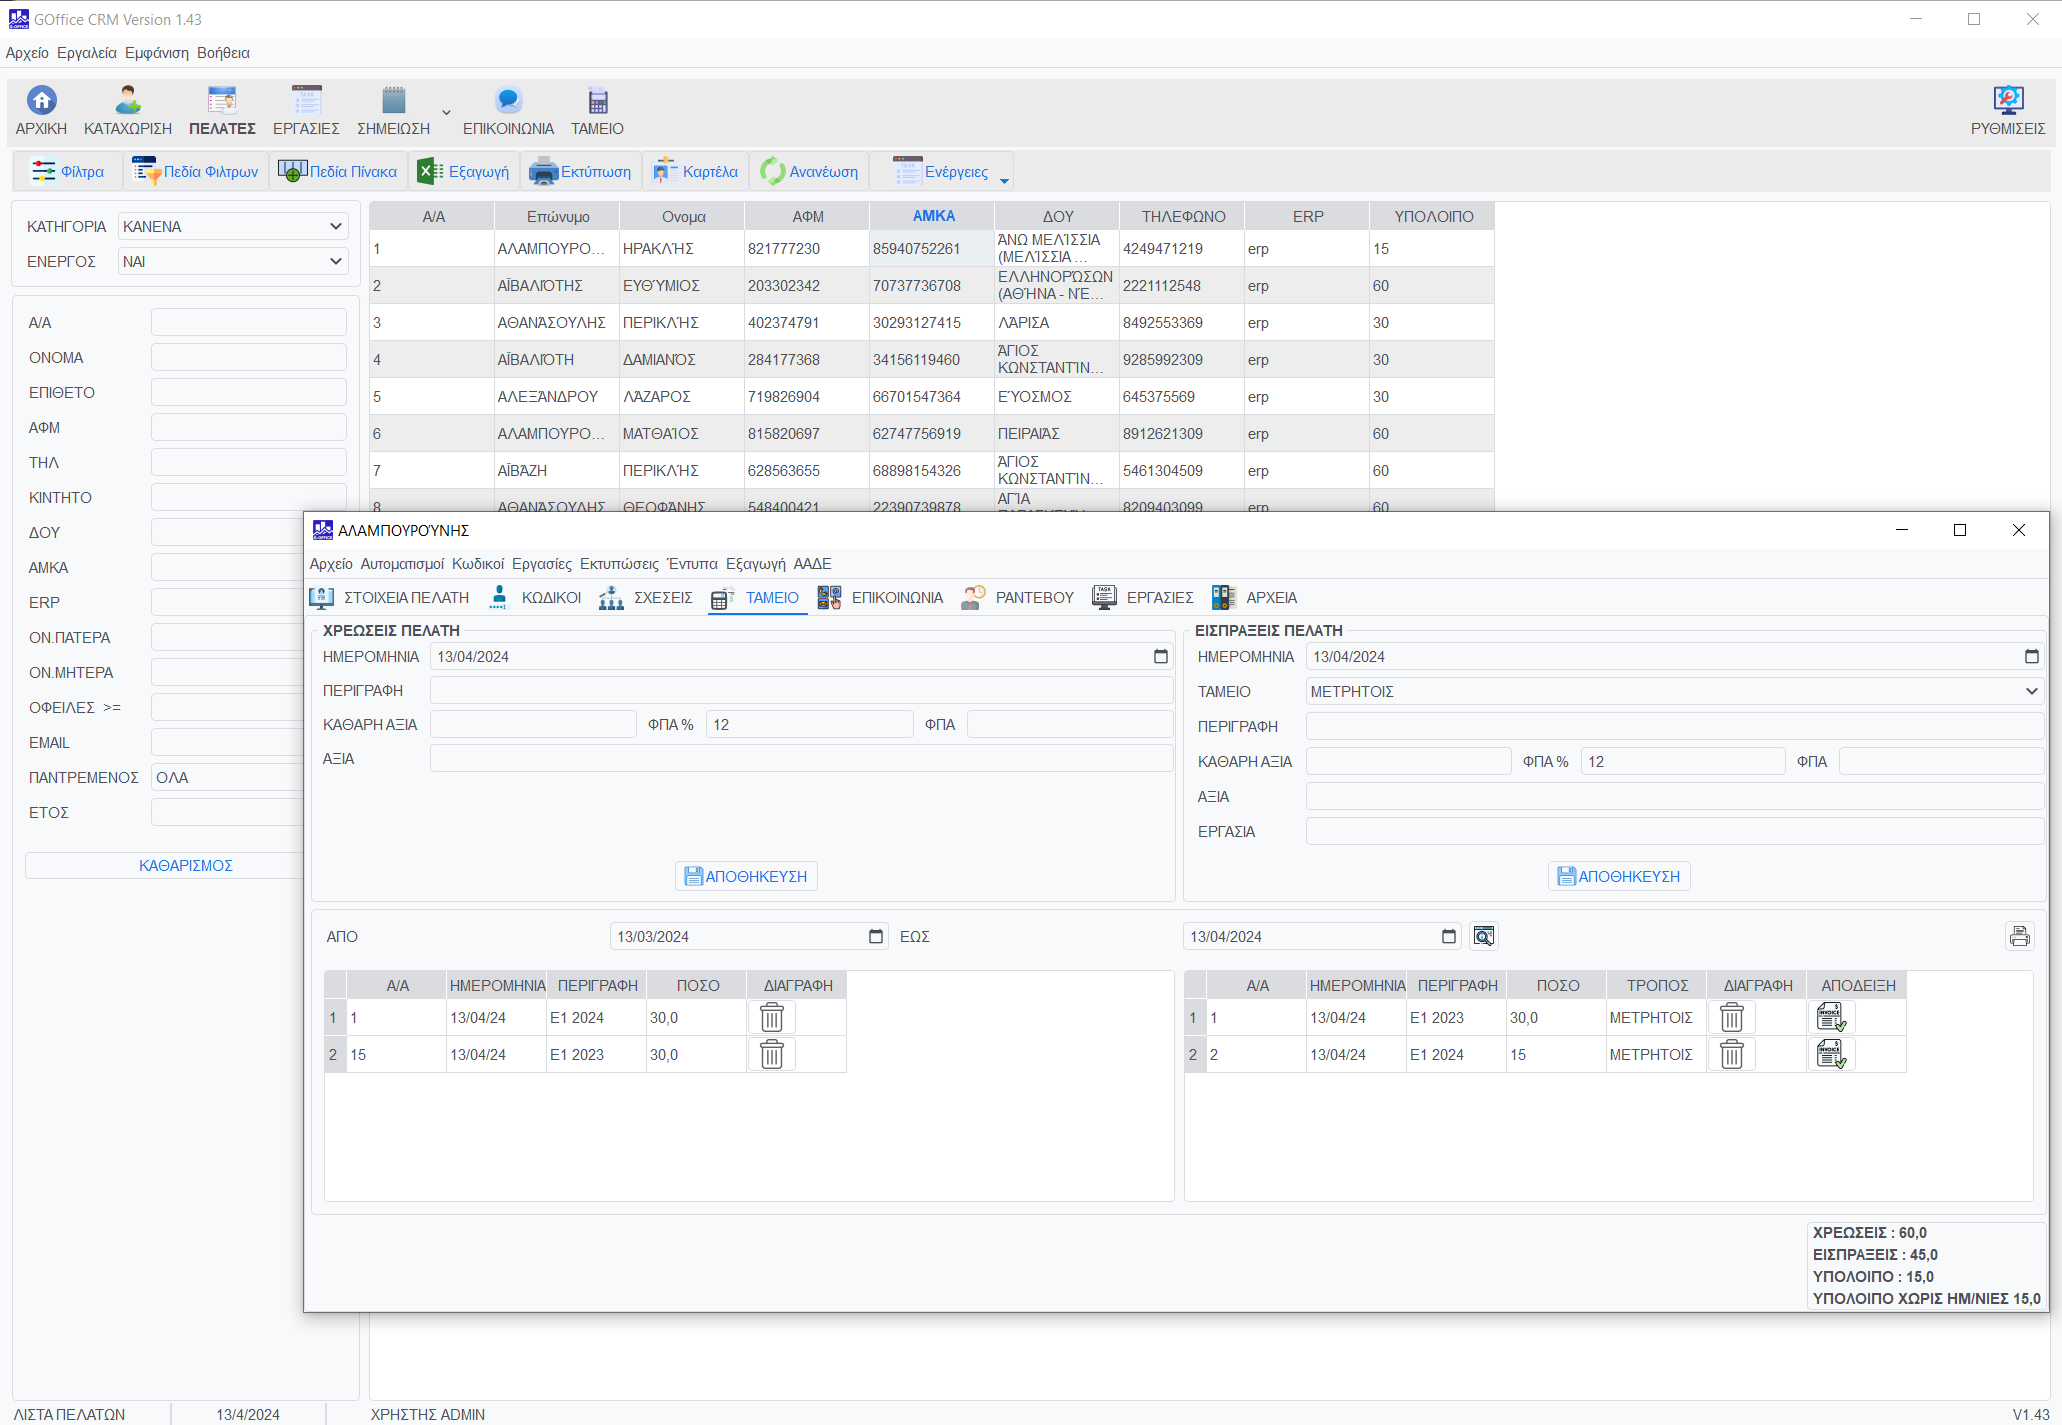This screenshot has height=1425, width=2062.
Task: Open ΡΥΘΜΙΣΕΙΣ settings
Action: [2007, 110]
